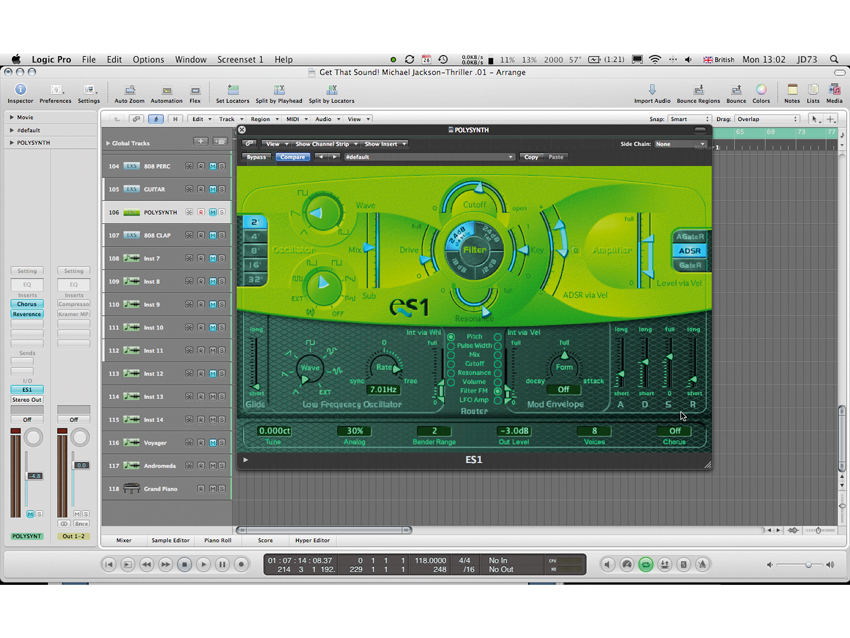Click the Record transport button
Screen dimensions: 850x638
click(x=241, y=564)
